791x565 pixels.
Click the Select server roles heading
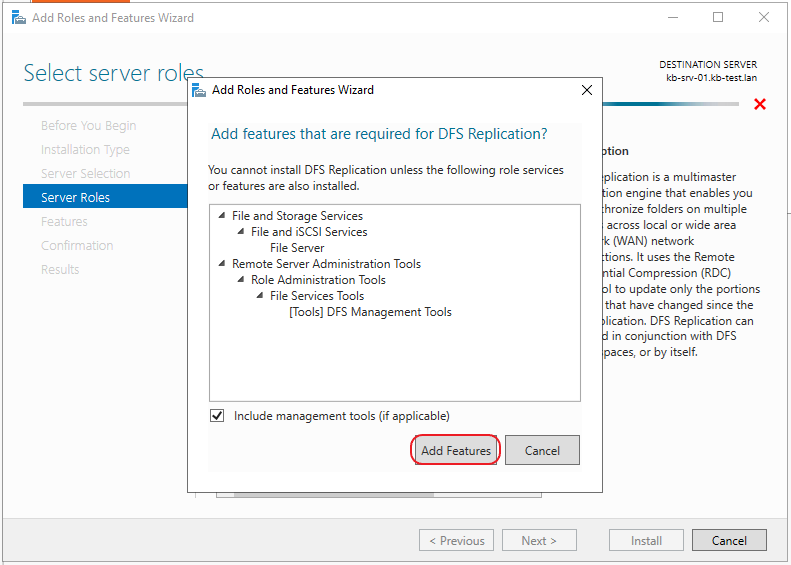[114, 73]
